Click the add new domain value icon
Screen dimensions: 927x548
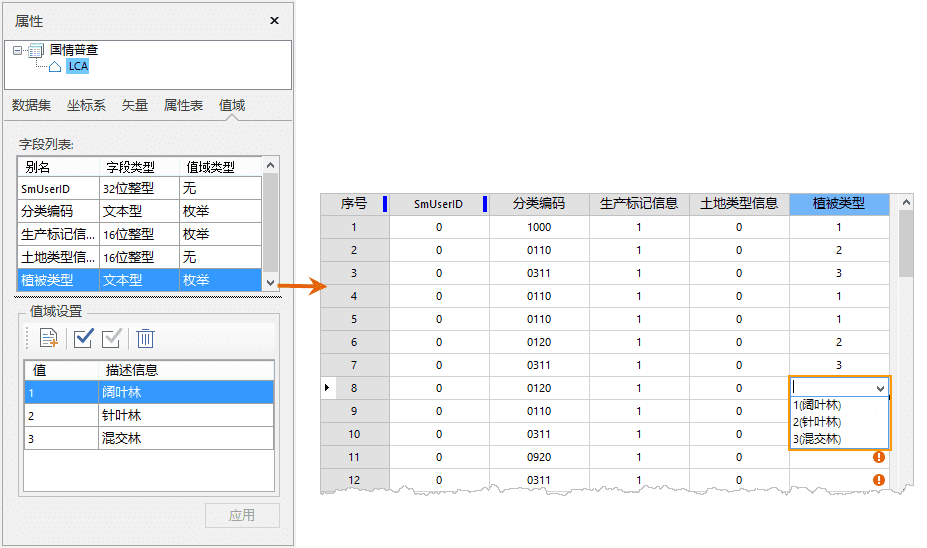coord(48,338)
